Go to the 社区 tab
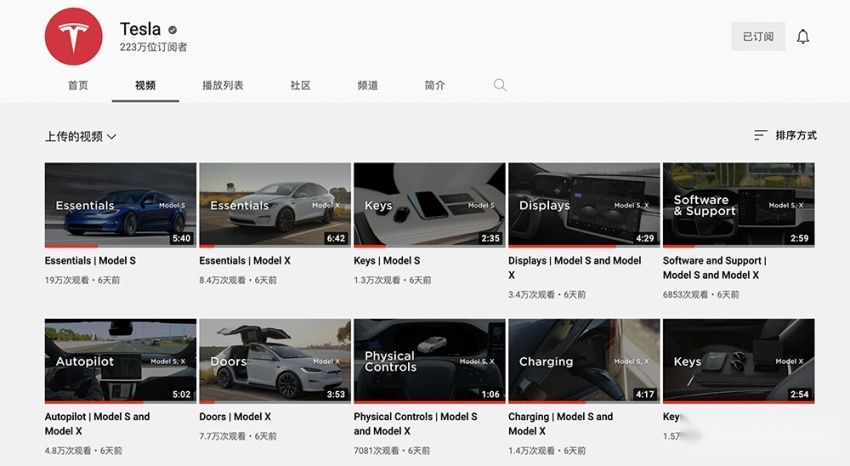 click(x=300, y=85)
